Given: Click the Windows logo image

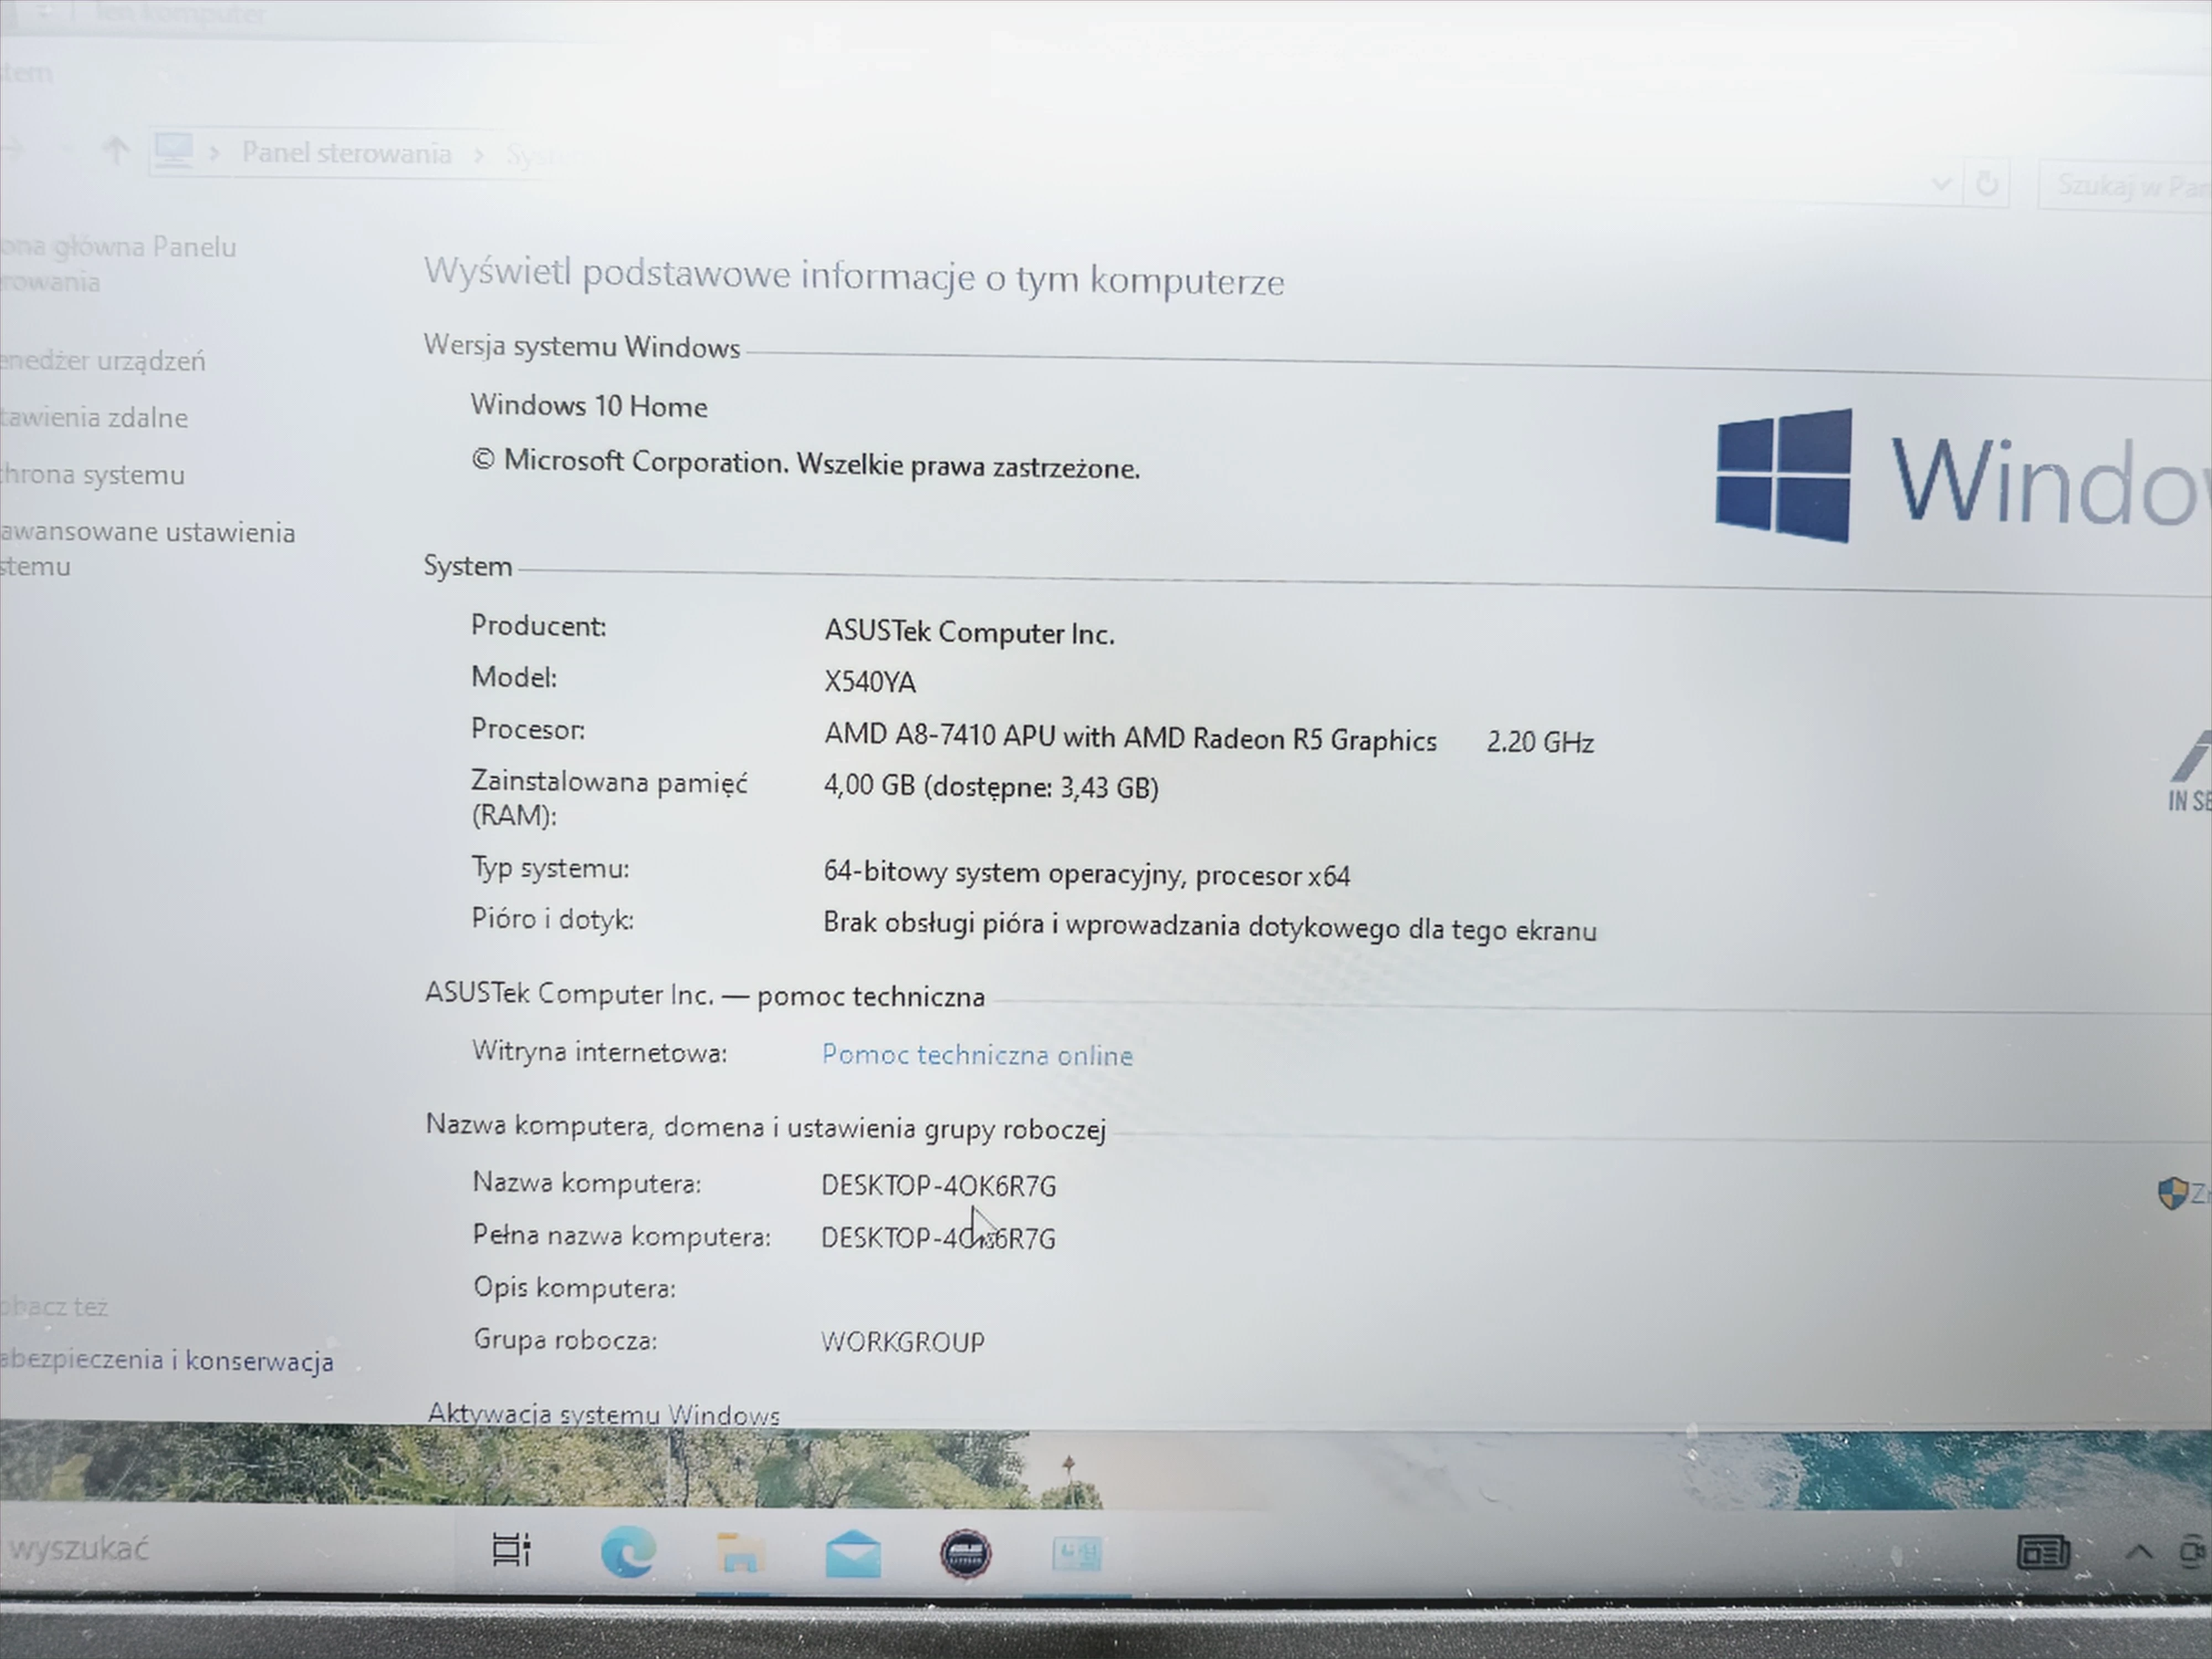Looking at the screenshot, I should (1783, 475).
